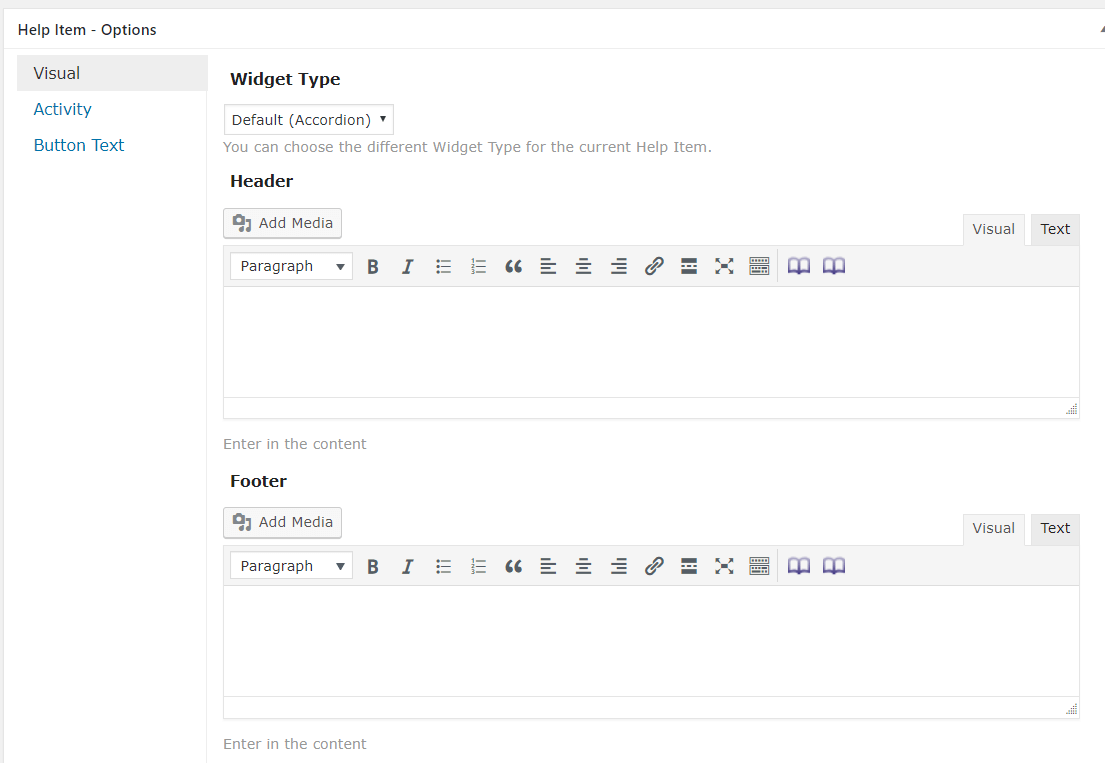The height and width of the screenshot is (763, 1105).
Task: Insert link in the Header editor
Action: click(654, 267)
